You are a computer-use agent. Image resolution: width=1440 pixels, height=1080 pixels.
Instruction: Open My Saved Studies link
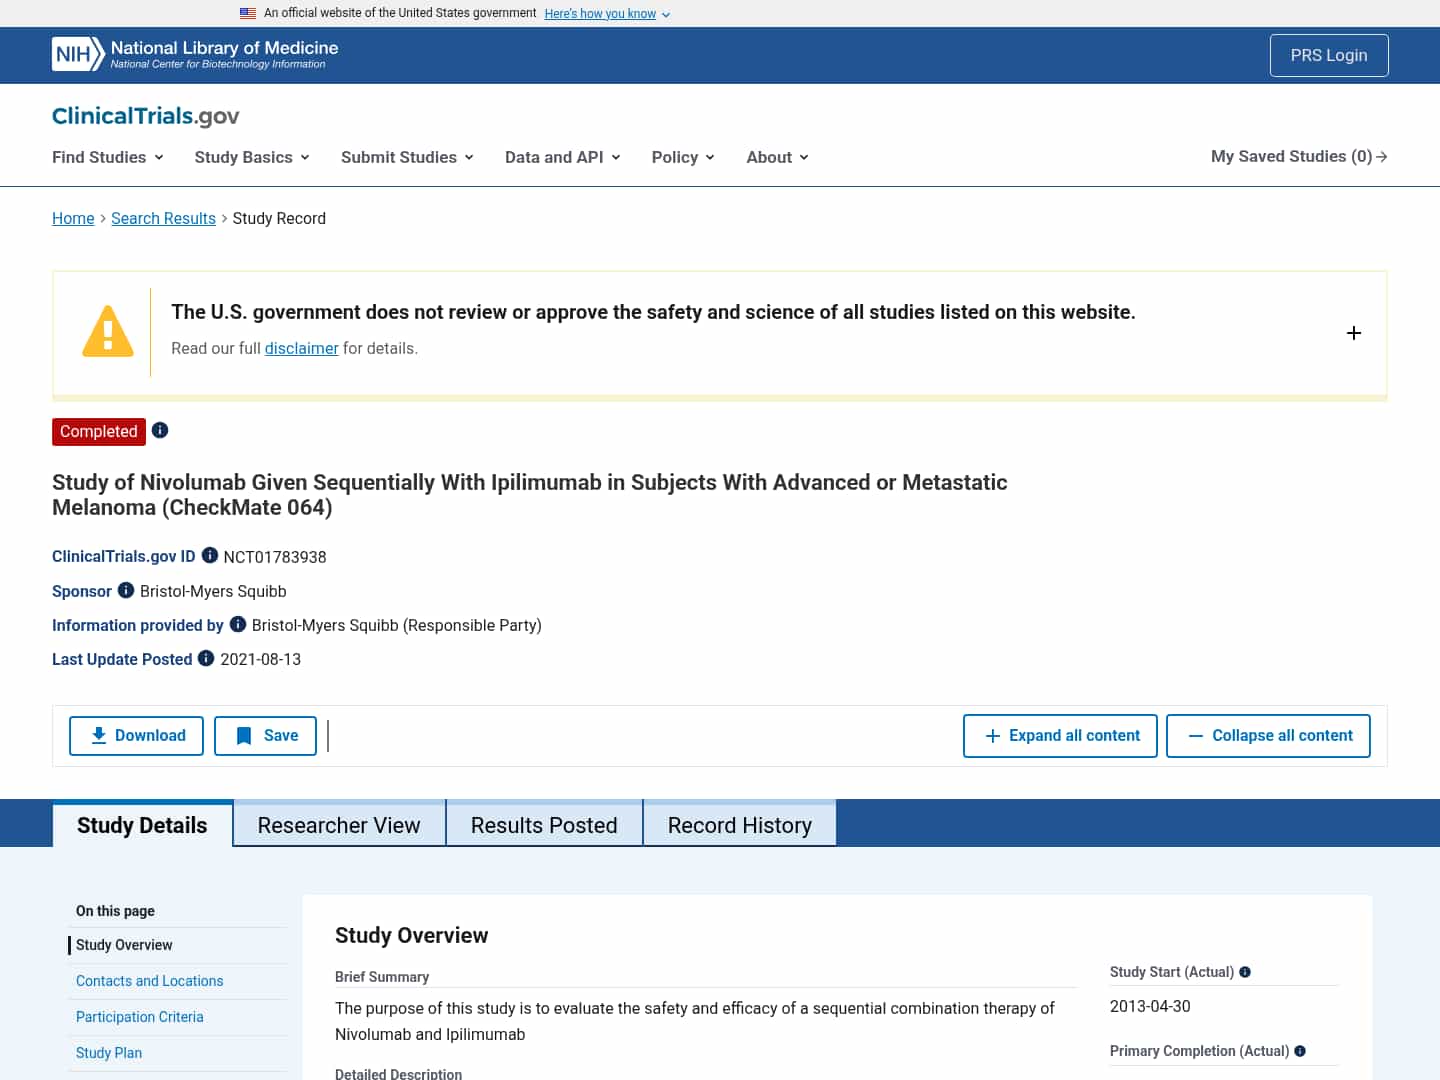coord(1298,157)
